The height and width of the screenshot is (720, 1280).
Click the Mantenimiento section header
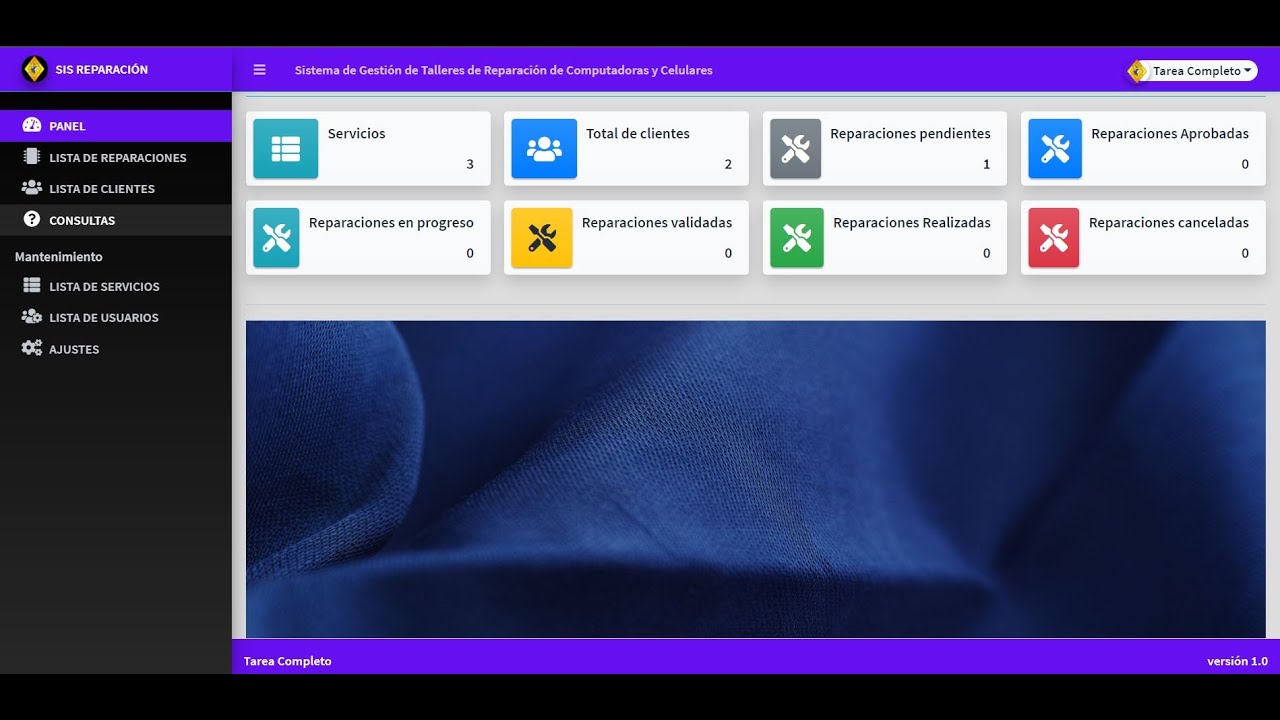point(58,257)
